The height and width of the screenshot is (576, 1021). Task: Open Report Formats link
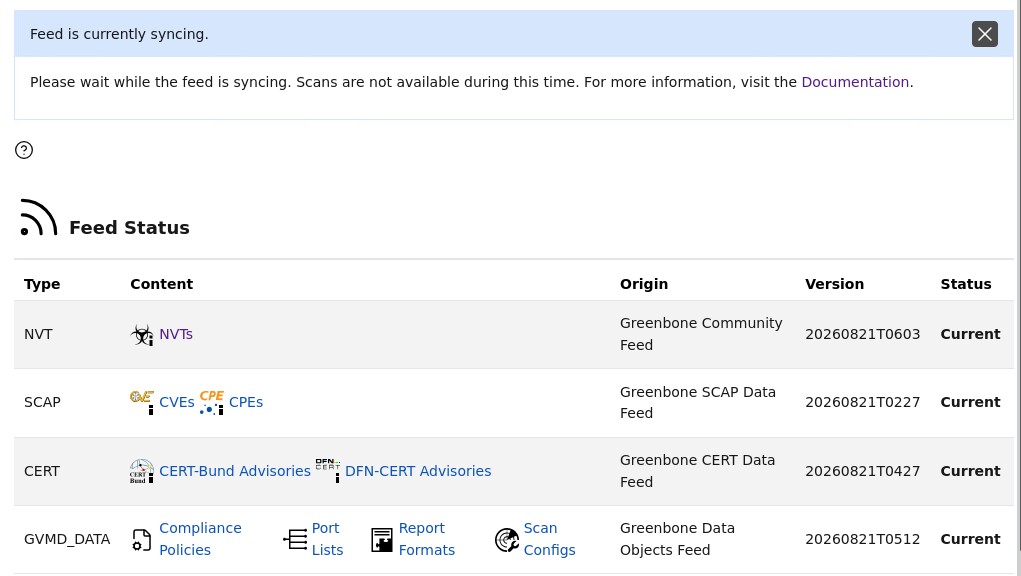[427, 539]
